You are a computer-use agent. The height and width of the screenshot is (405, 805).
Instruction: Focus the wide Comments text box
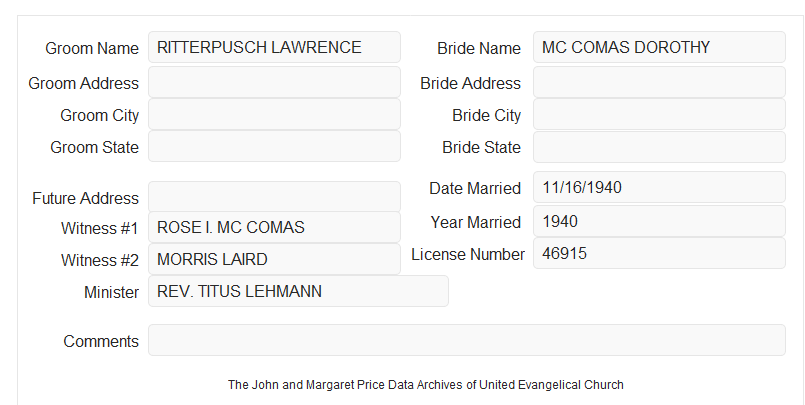(467, 340)
